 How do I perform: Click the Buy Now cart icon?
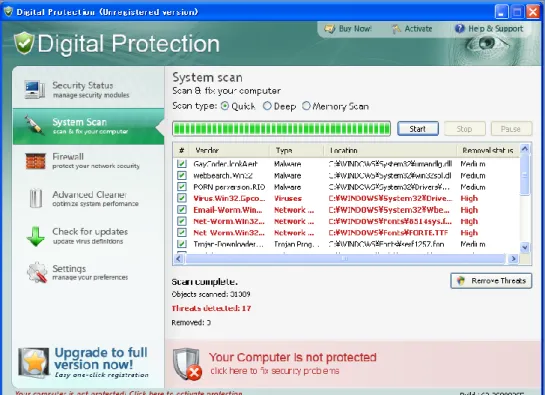pyautogui.click(x=330, y=29)
